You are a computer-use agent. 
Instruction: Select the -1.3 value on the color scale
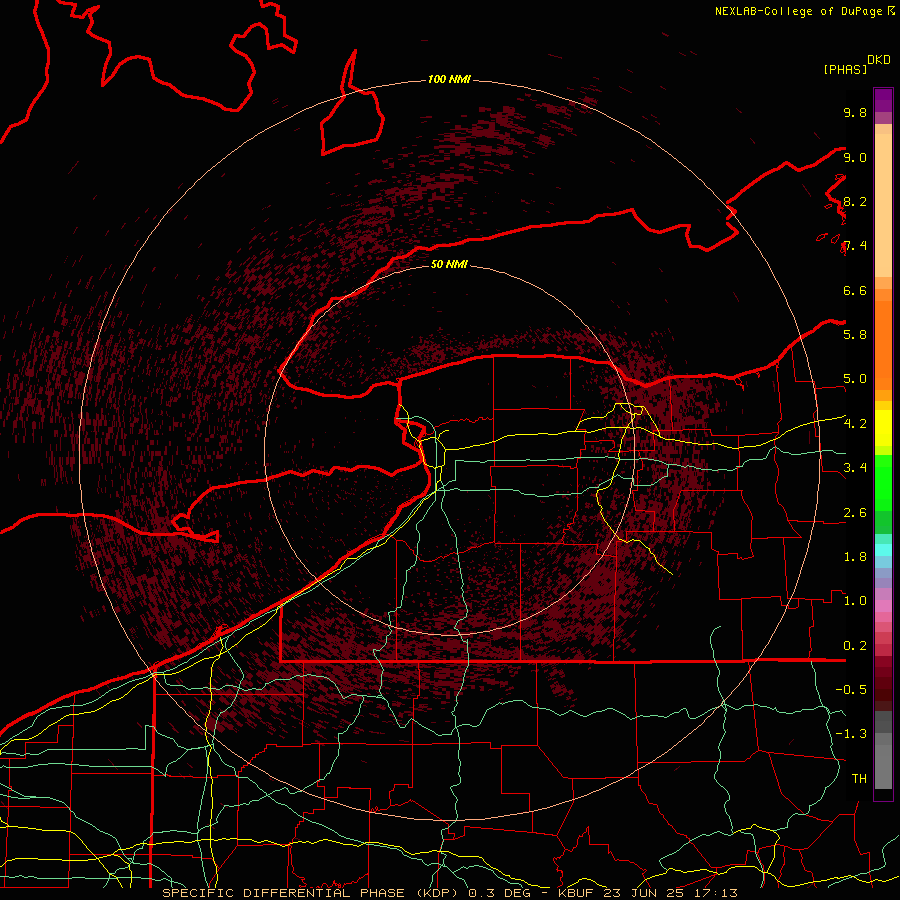tap(851, 734)
